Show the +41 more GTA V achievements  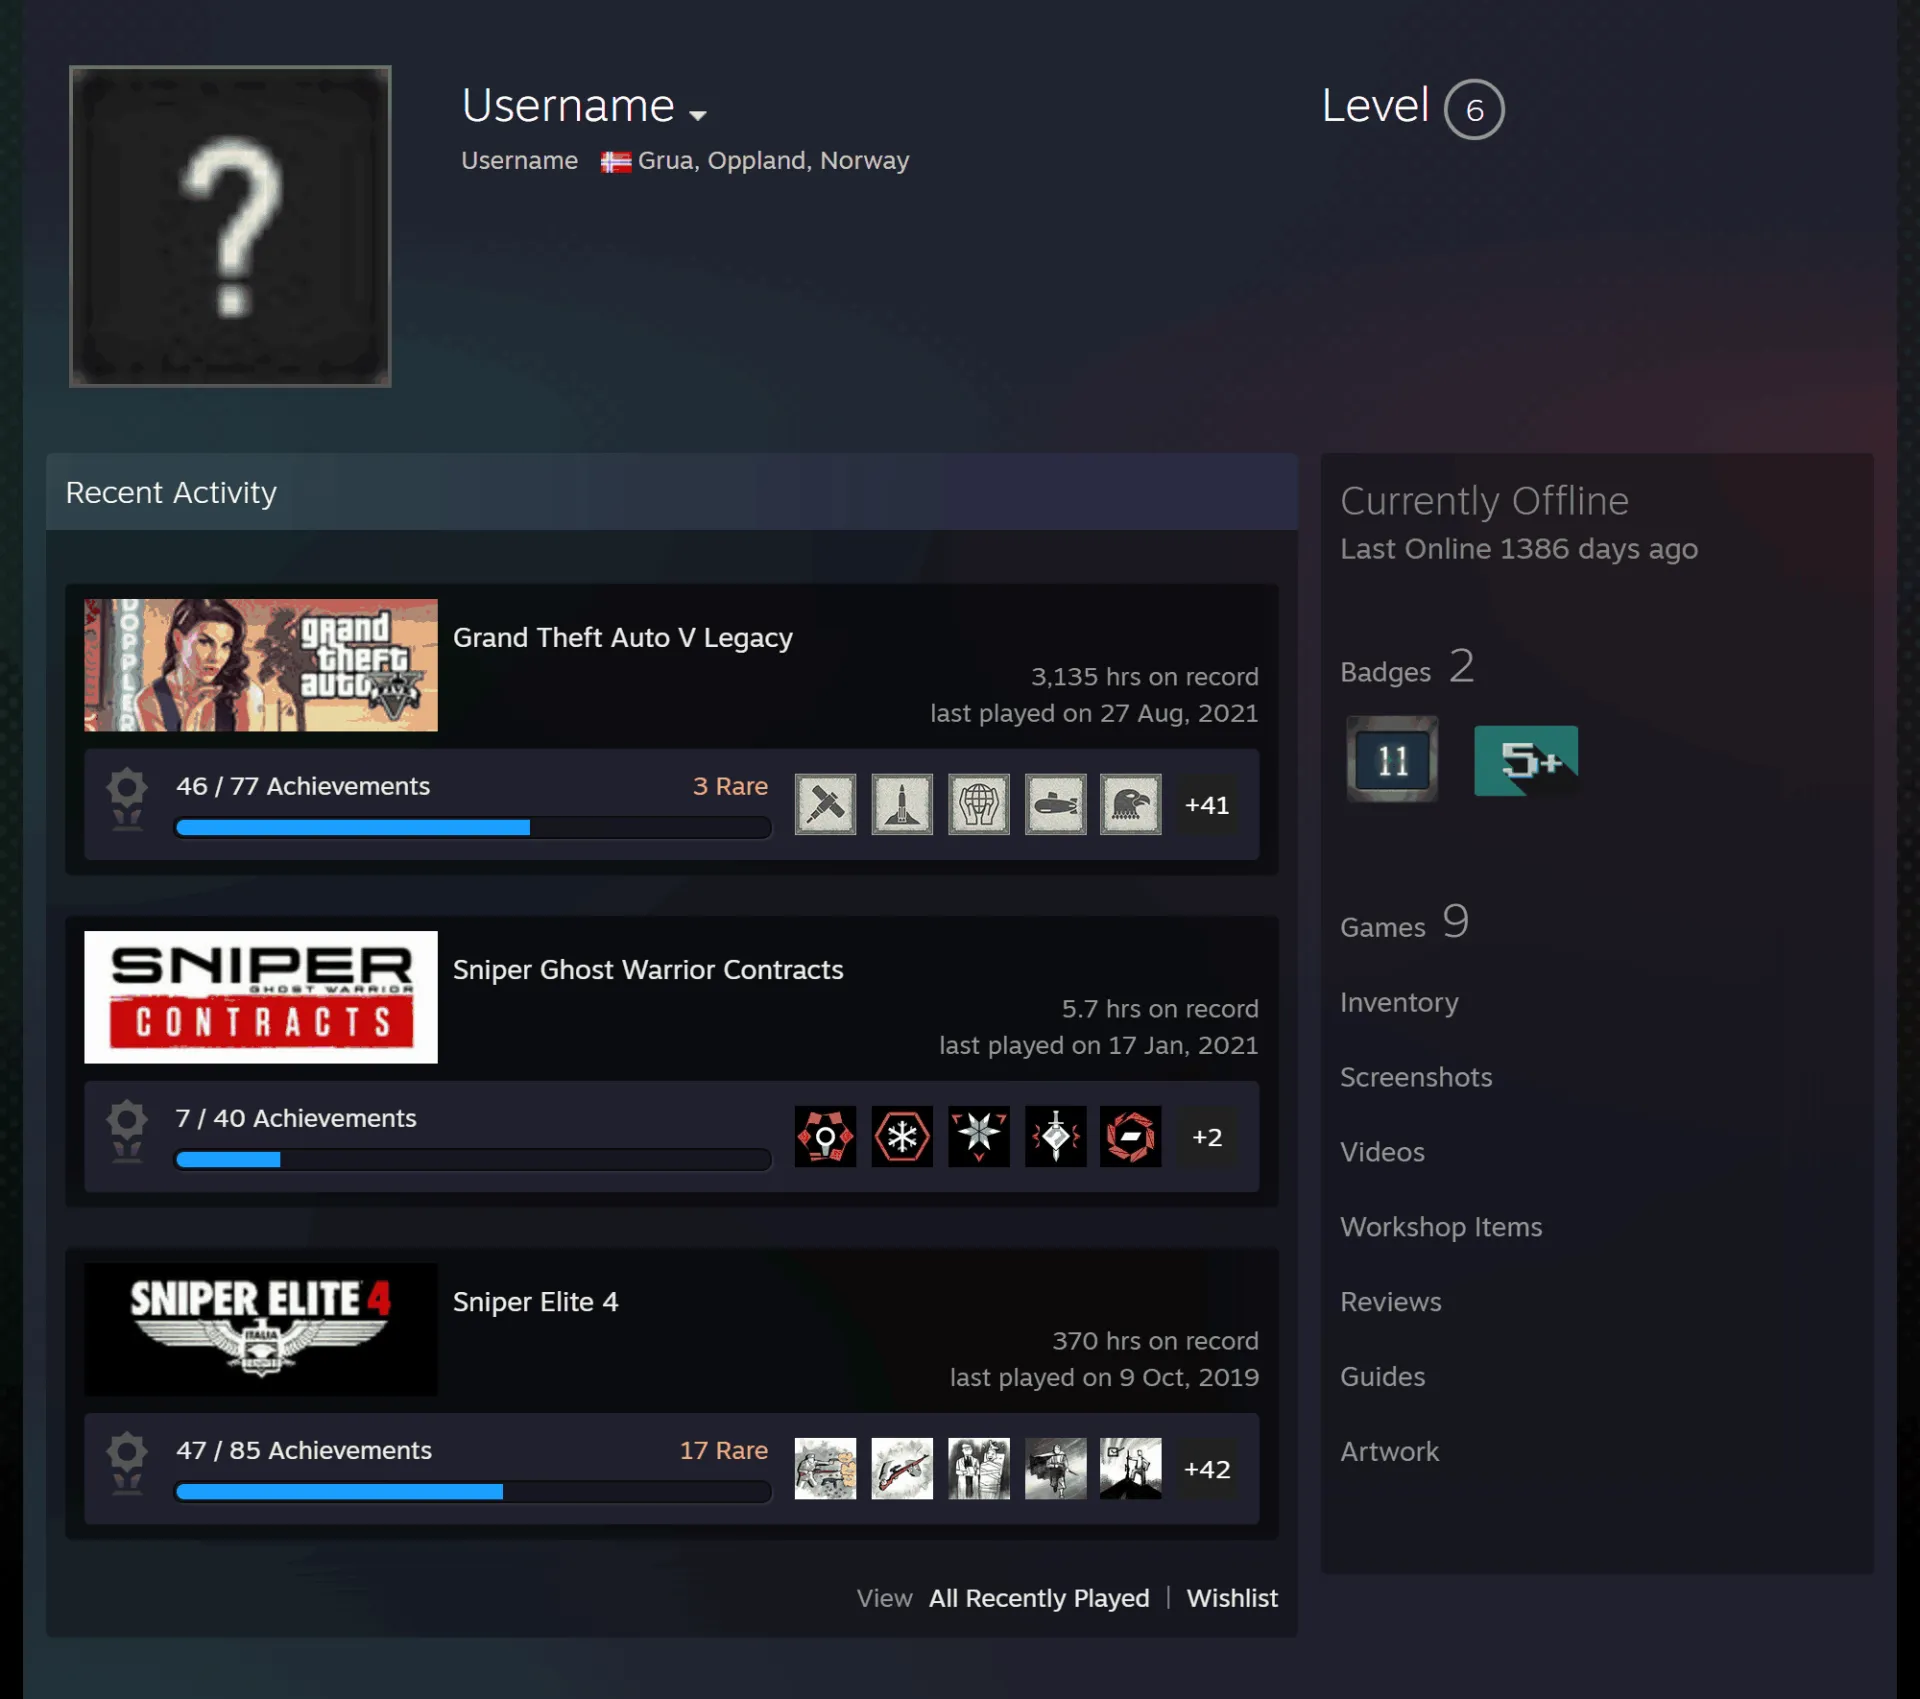click(1207, 805)
